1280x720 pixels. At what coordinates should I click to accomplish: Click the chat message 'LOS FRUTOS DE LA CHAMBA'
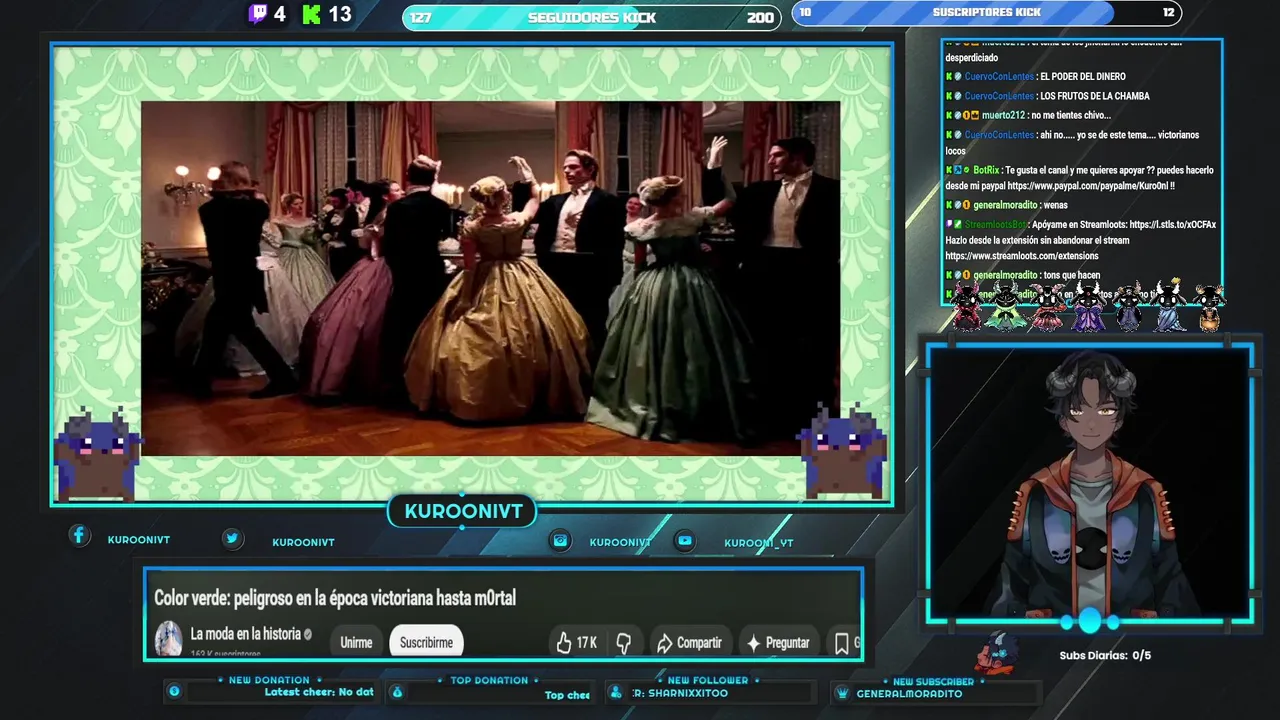coord(1095,96)
